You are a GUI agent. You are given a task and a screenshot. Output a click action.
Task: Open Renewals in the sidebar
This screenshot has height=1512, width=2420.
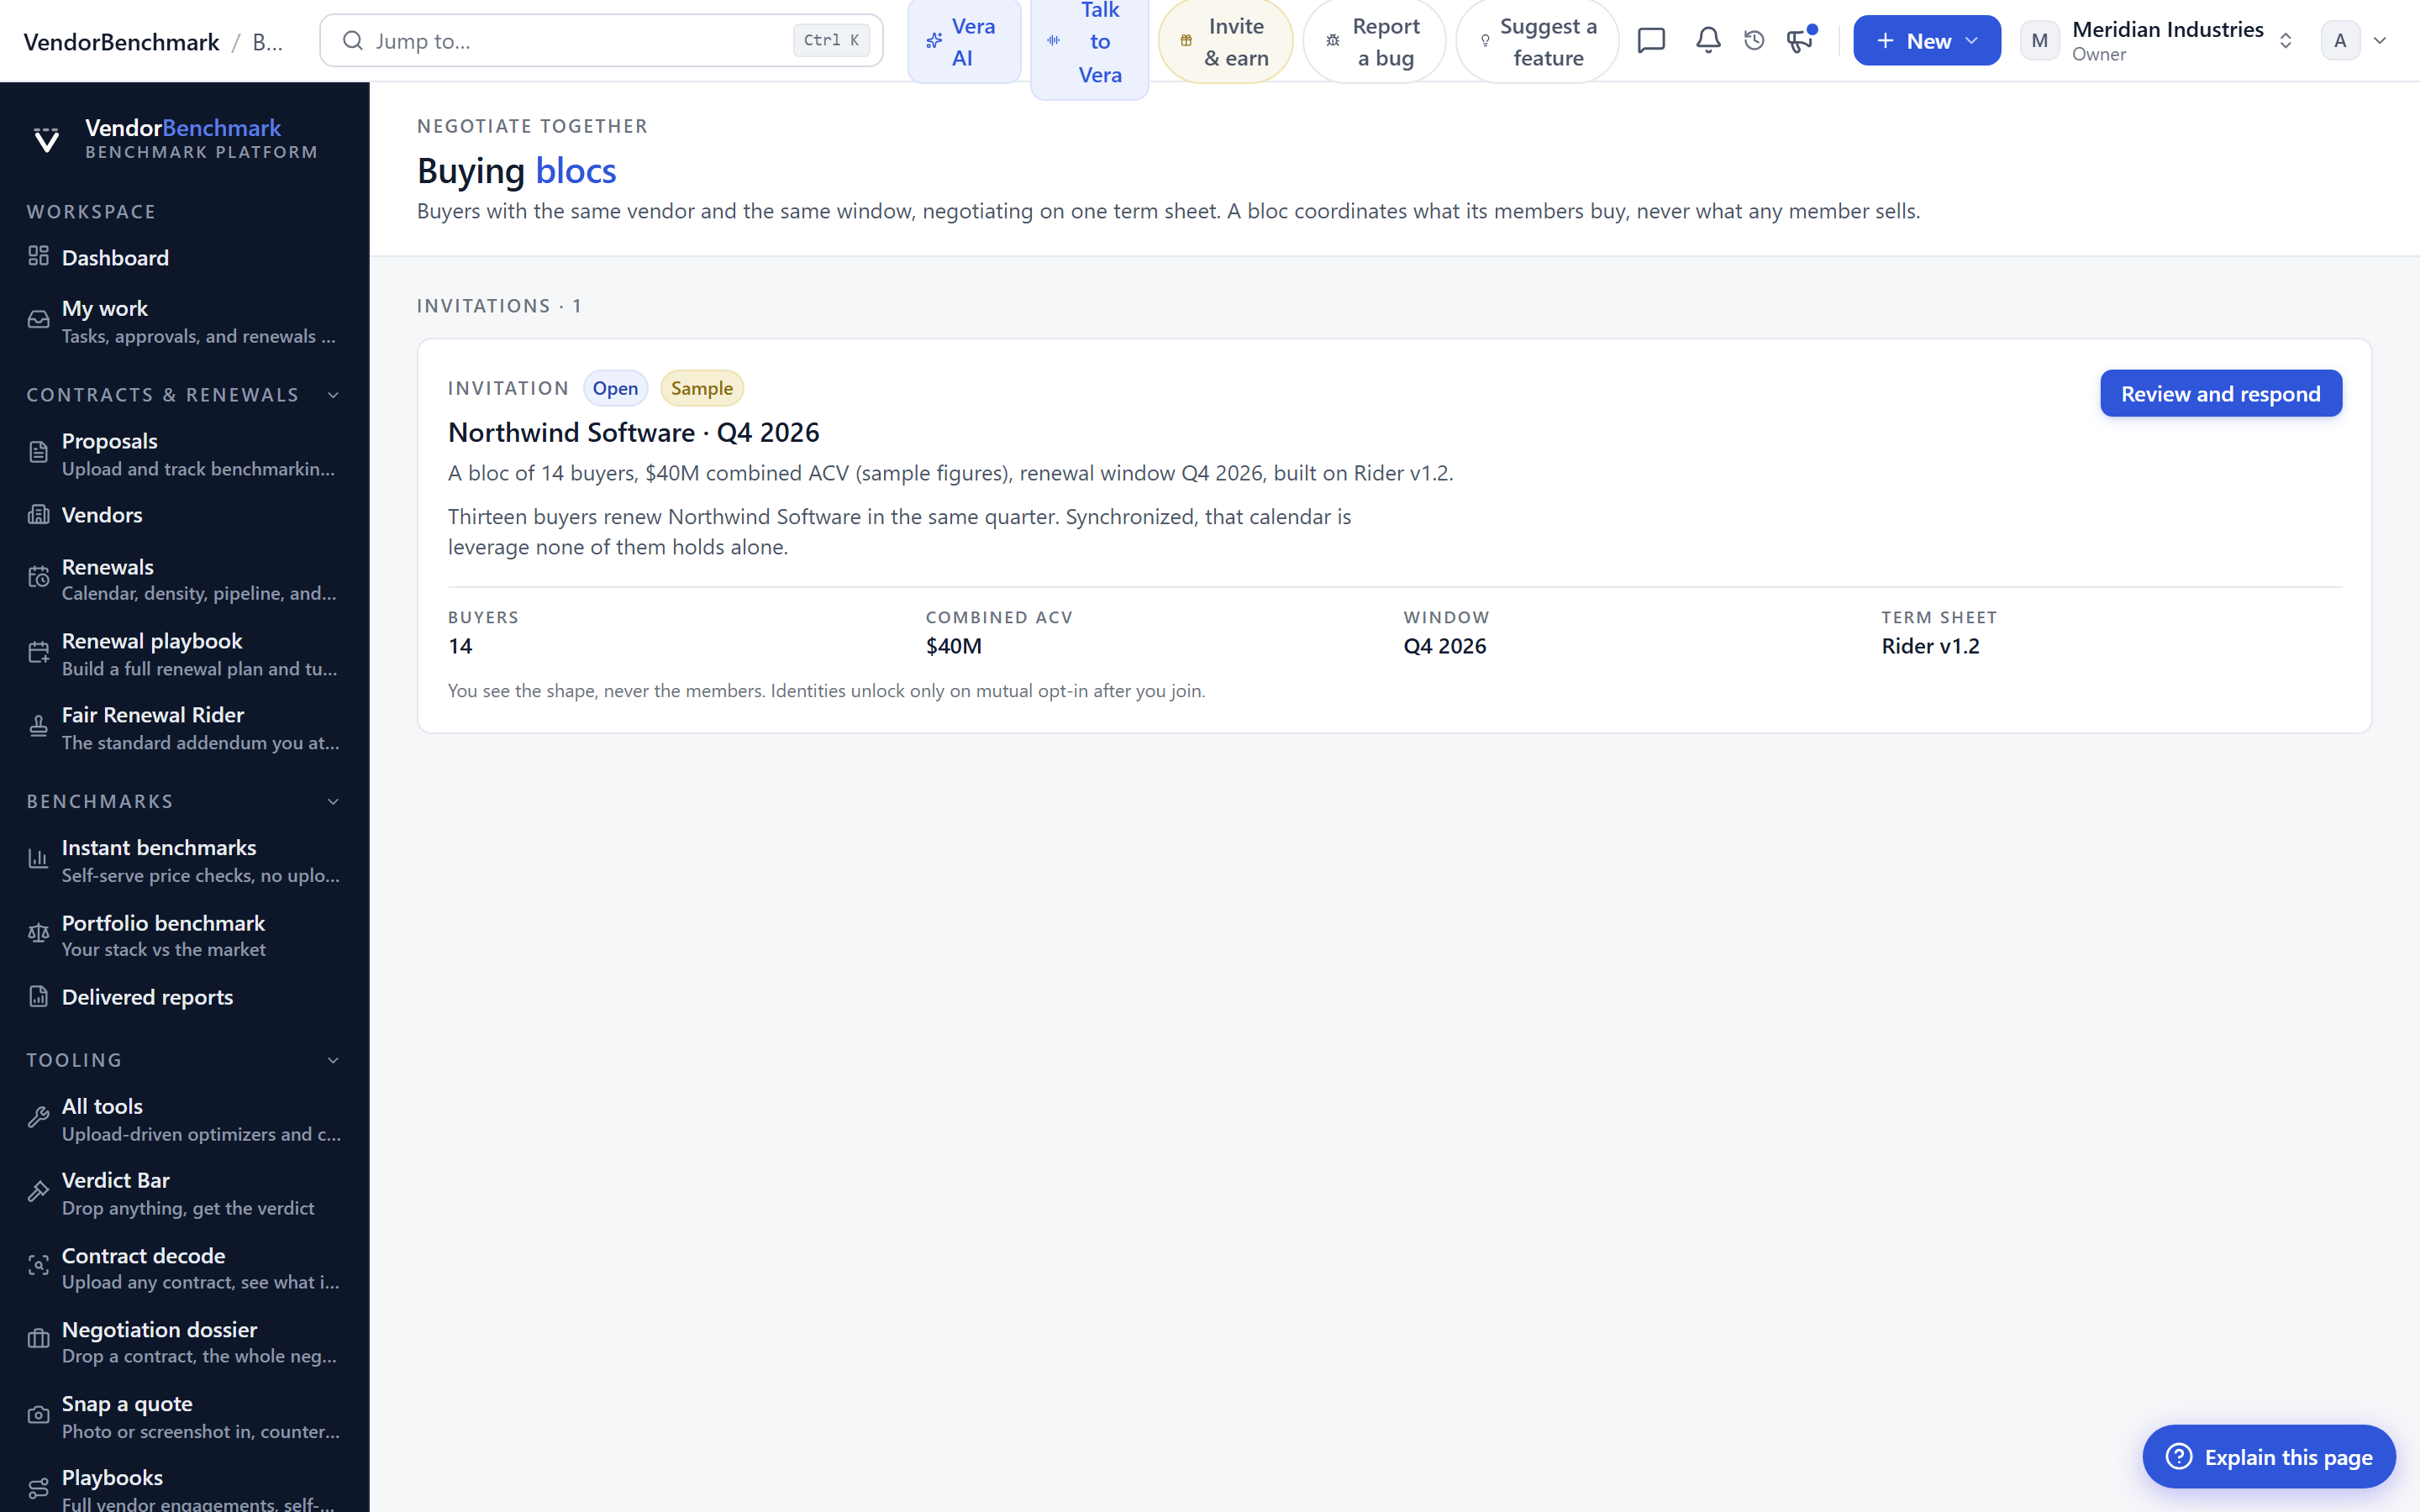click(x=184, y=579)
